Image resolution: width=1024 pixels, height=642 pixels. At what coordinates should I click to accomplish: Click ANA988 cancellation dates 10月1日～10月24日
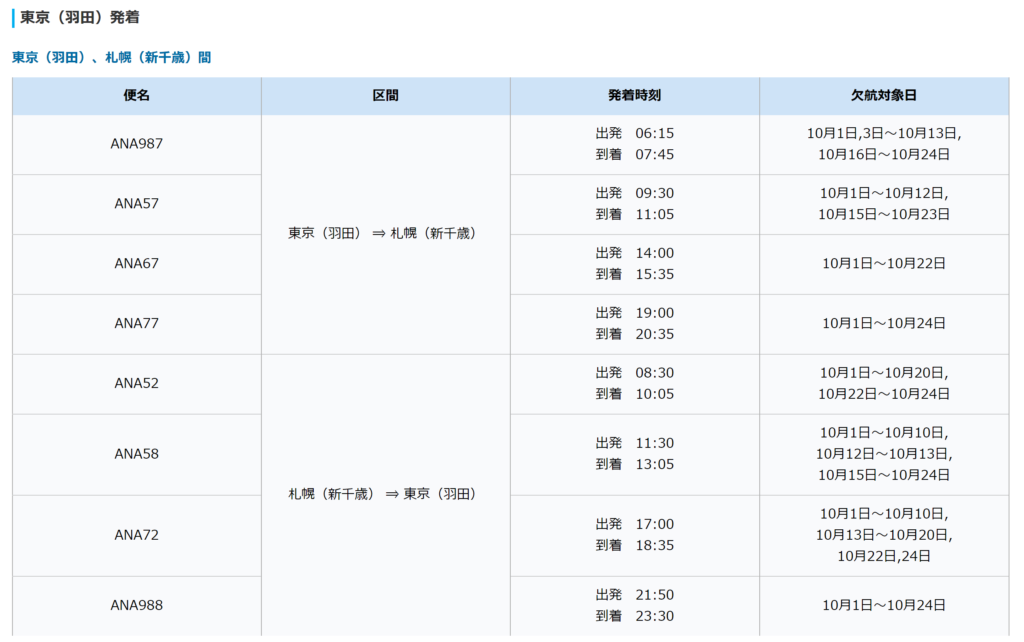click(x=884, y=606)
